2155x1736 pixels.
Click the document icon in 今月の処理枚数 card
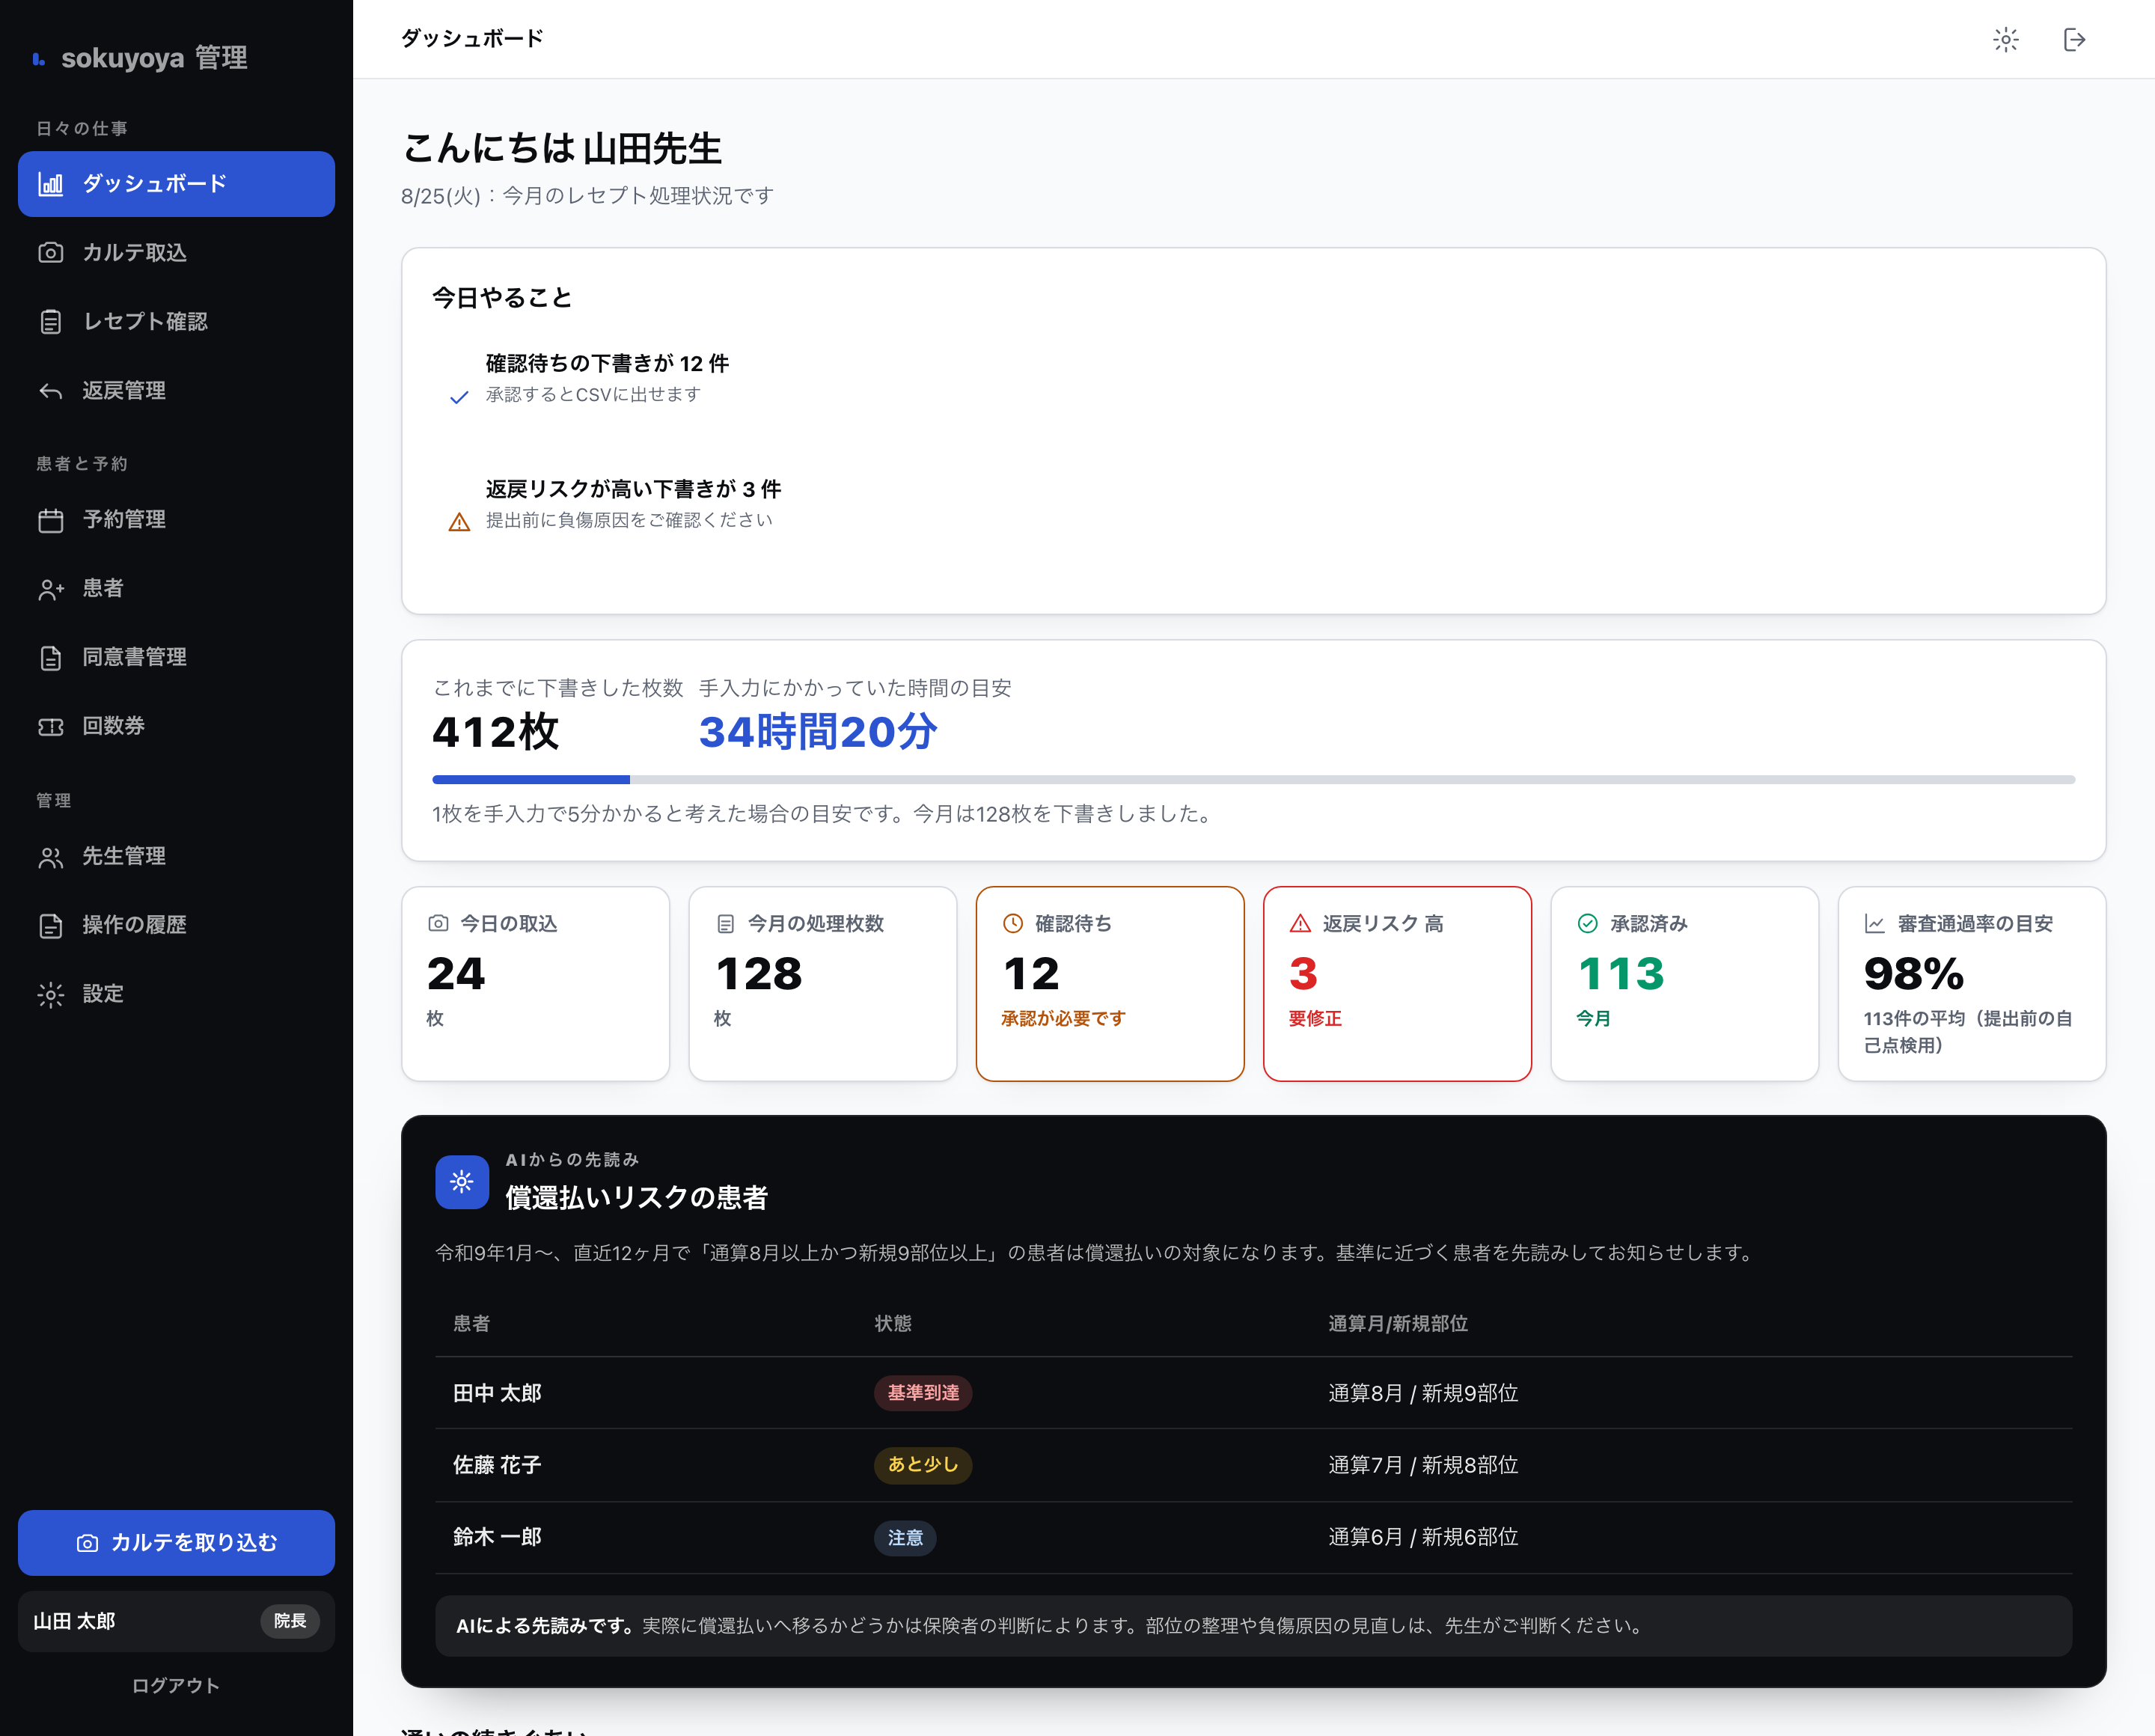(x=726, y=924)
